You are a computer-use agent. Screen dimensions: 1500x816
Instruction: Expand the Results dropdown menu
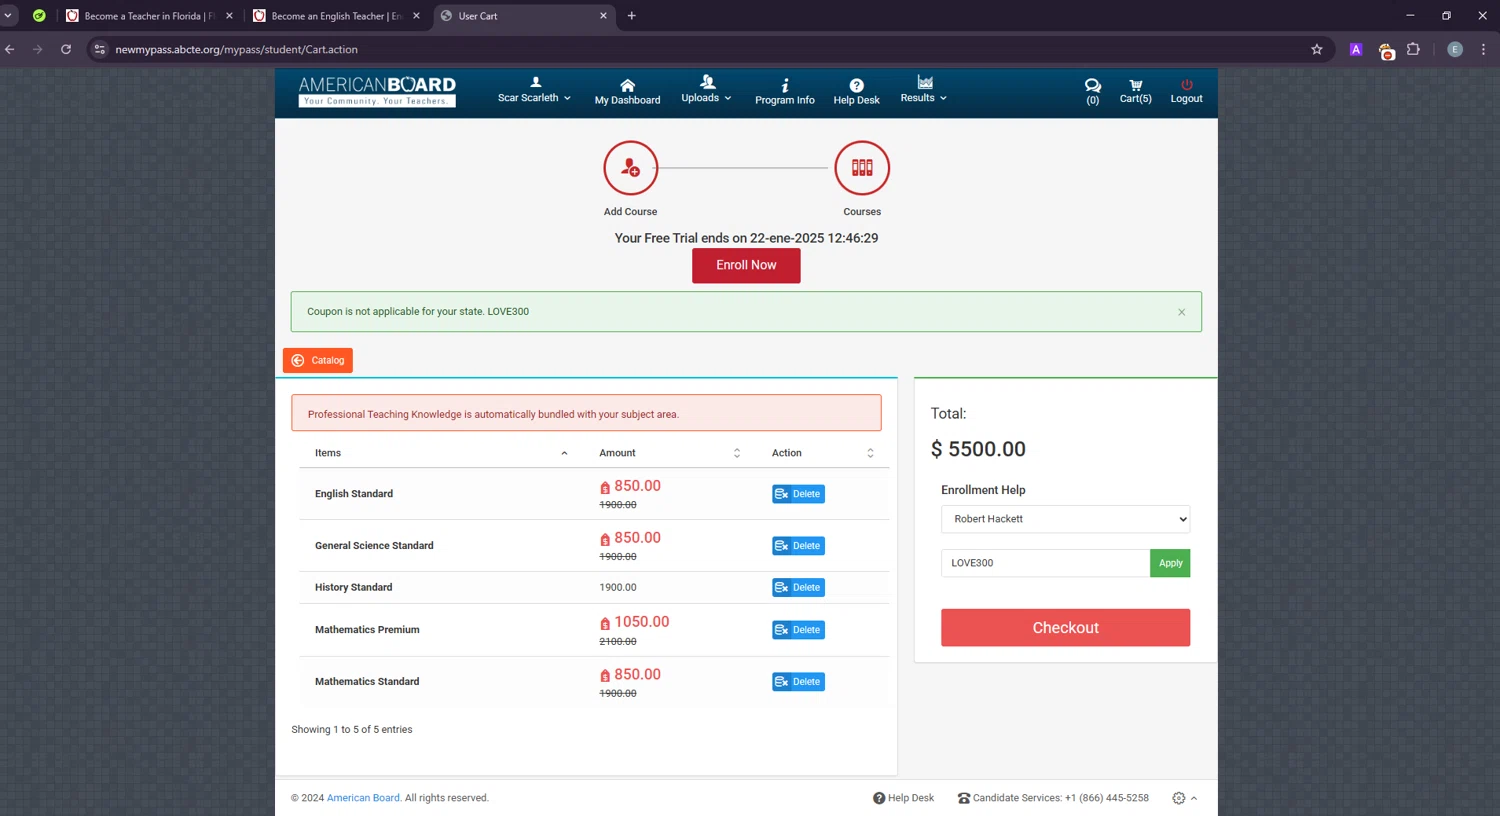tap(923, 90)
